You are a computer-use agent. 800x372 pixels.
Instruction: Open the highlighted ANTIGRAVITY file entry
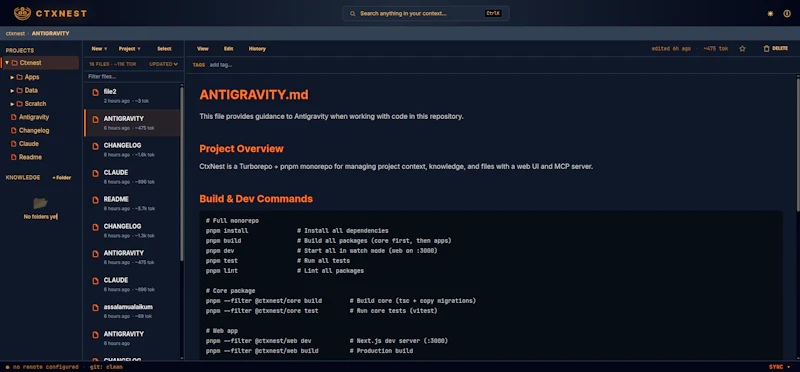pyautogui.click(x=132, y=123)
